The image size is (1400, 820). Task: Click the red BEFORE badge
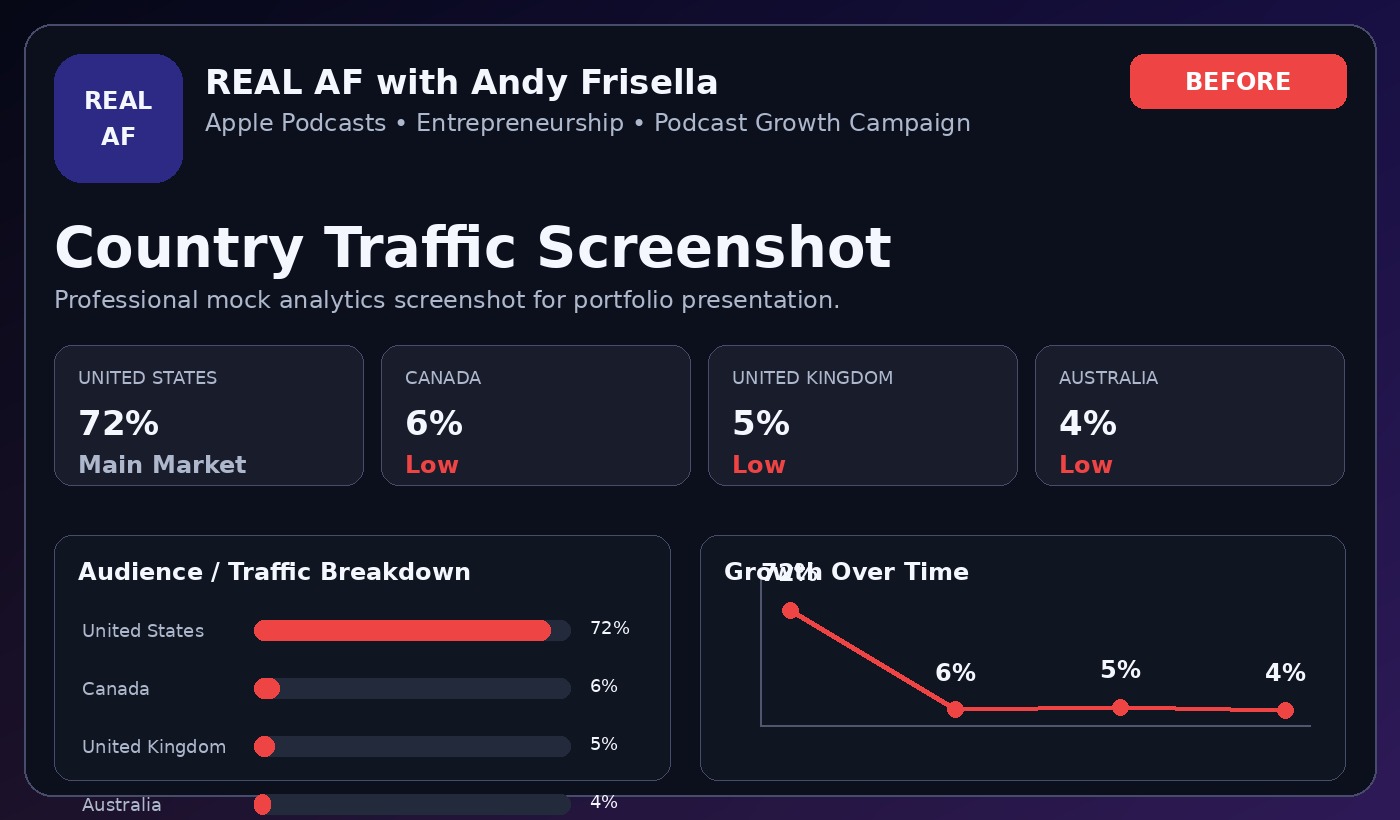(x=1238, y=81)
